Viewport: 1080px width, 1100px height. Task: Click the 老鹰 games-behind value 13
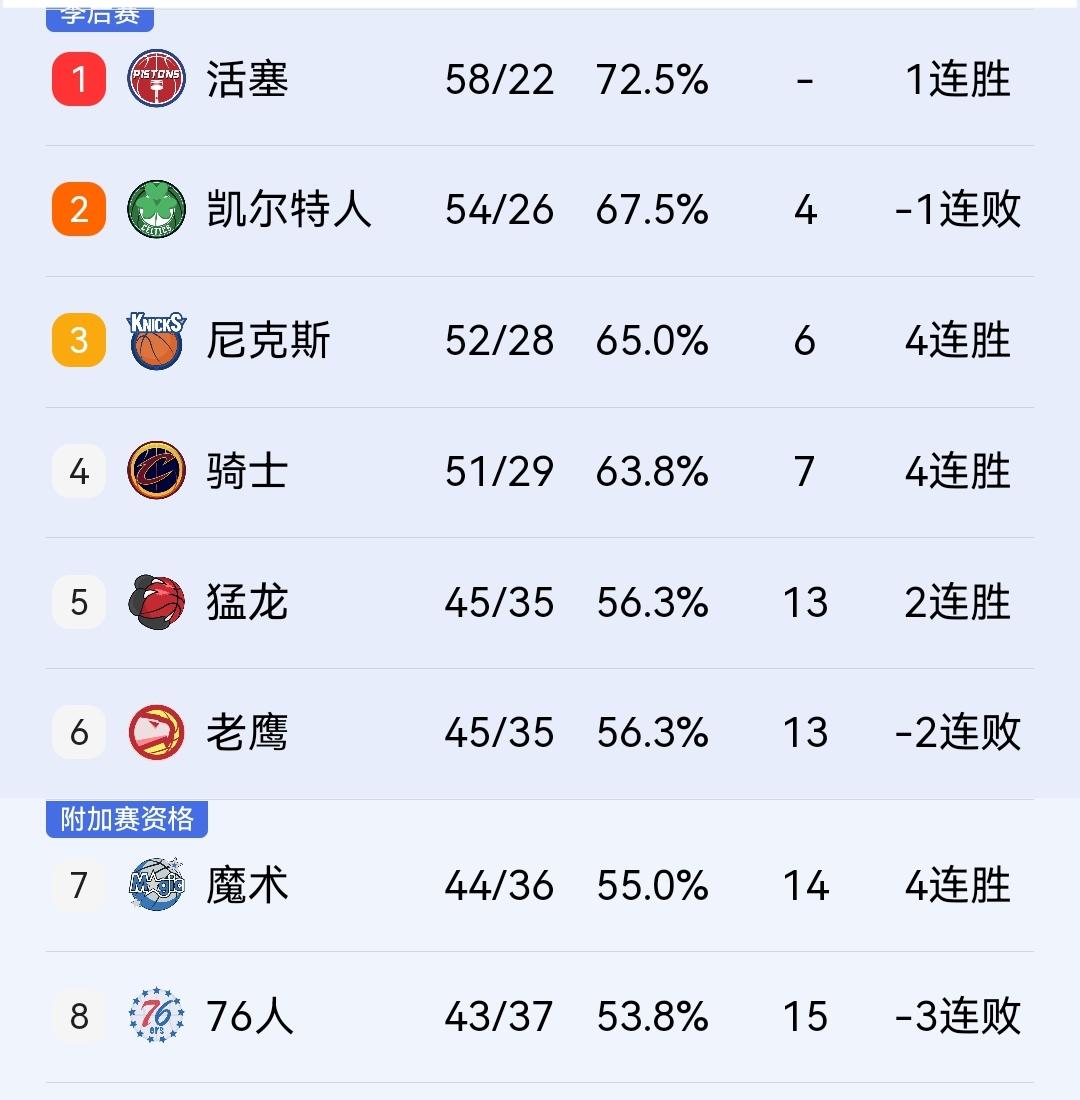(806, 732)
